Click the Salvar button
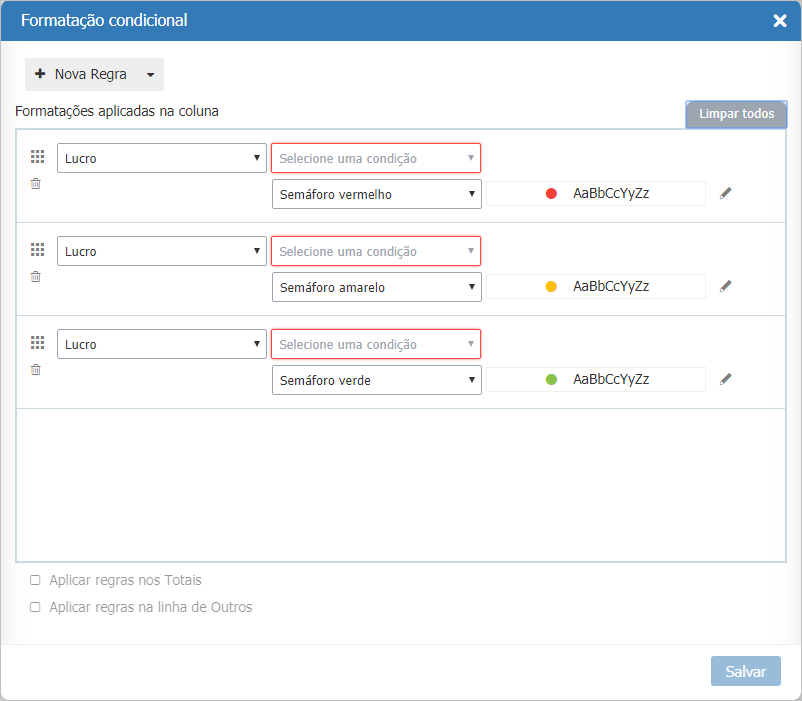Viewport: 802px width, 701px height. click(745, 670)
